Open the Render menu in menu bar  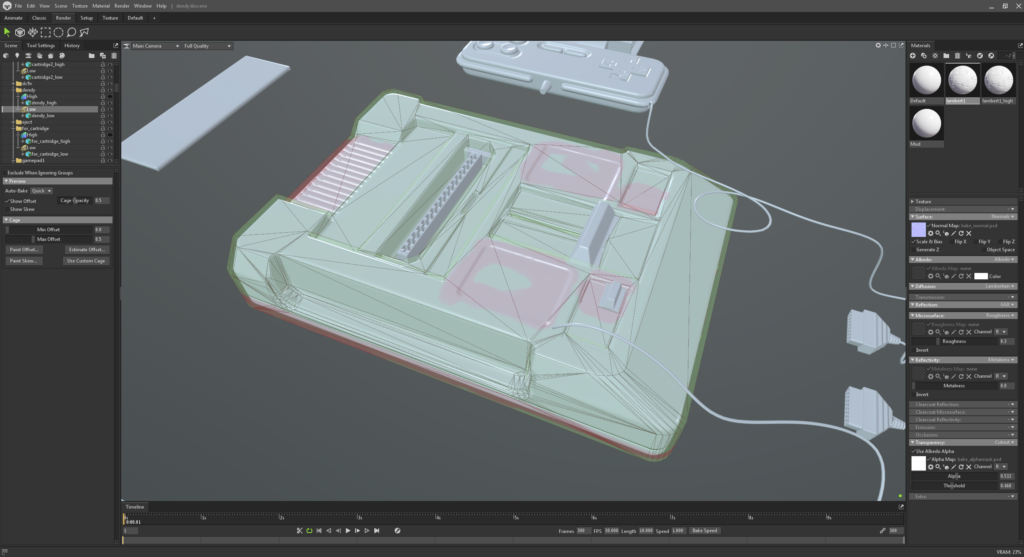[121, 6]
